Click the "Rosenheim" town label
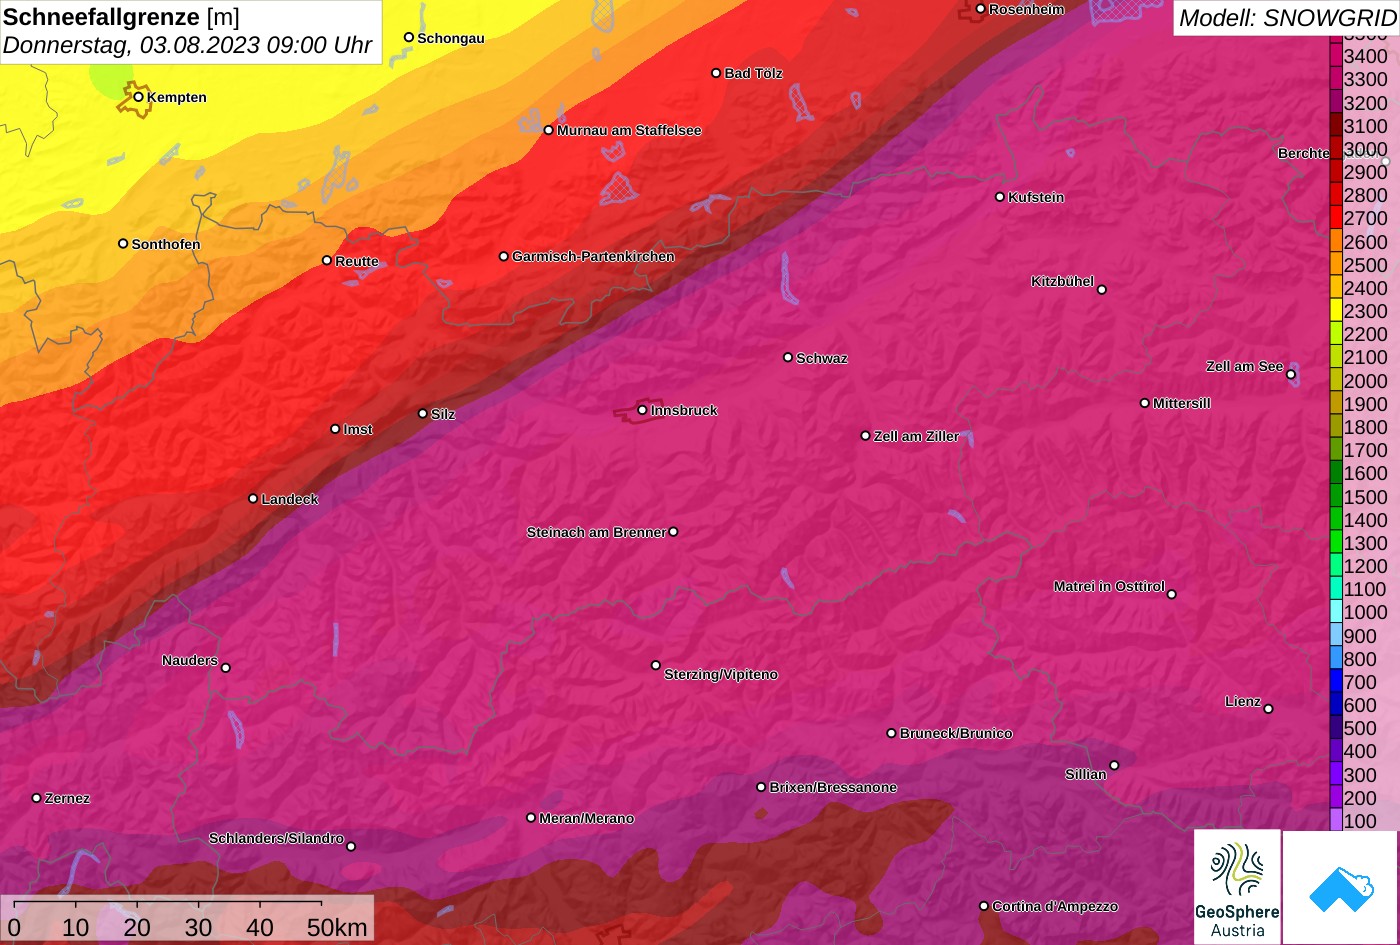 (x=1027, y=9)
